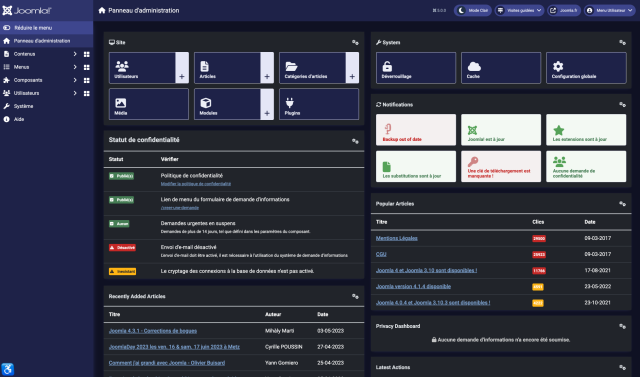Click the Joomla logo in the sidebar

(x=27, y=10)
